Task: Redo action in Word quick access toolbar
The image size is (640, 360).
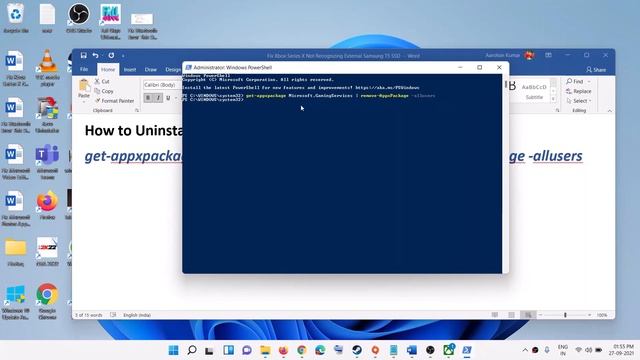Action: coord(111,55)
